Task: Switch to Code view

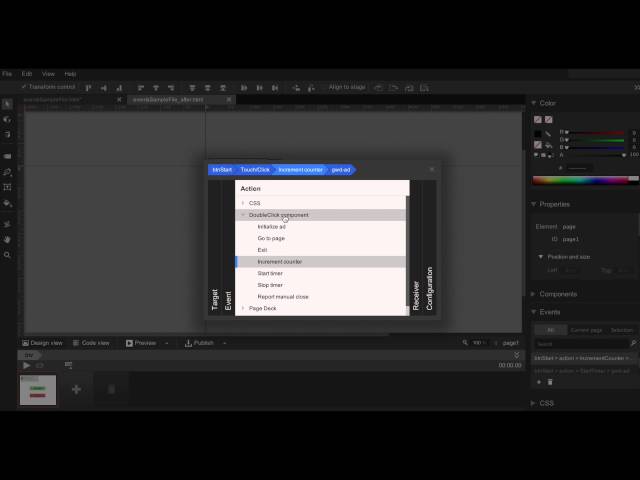Action: click(91, 343)
